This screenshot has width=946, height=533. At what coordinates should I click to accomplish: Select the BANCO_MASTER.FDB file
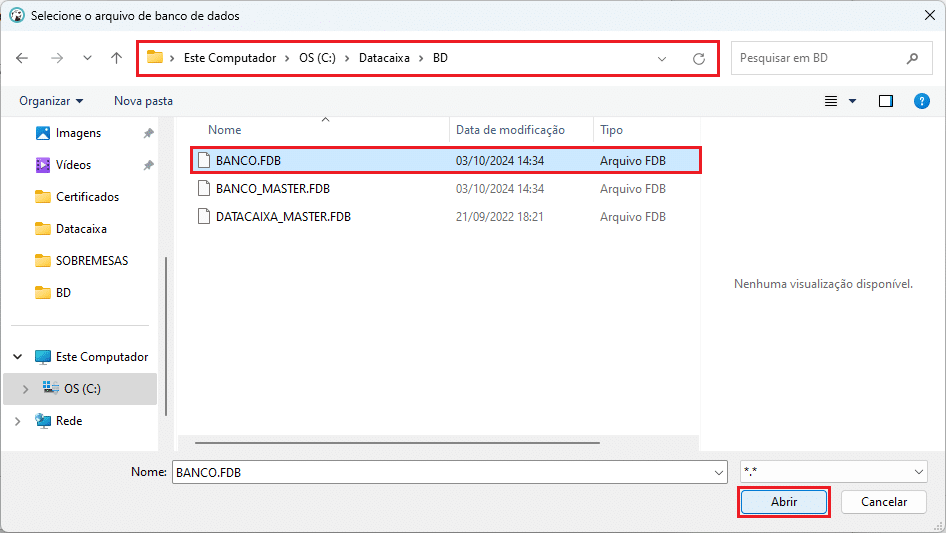272,188
